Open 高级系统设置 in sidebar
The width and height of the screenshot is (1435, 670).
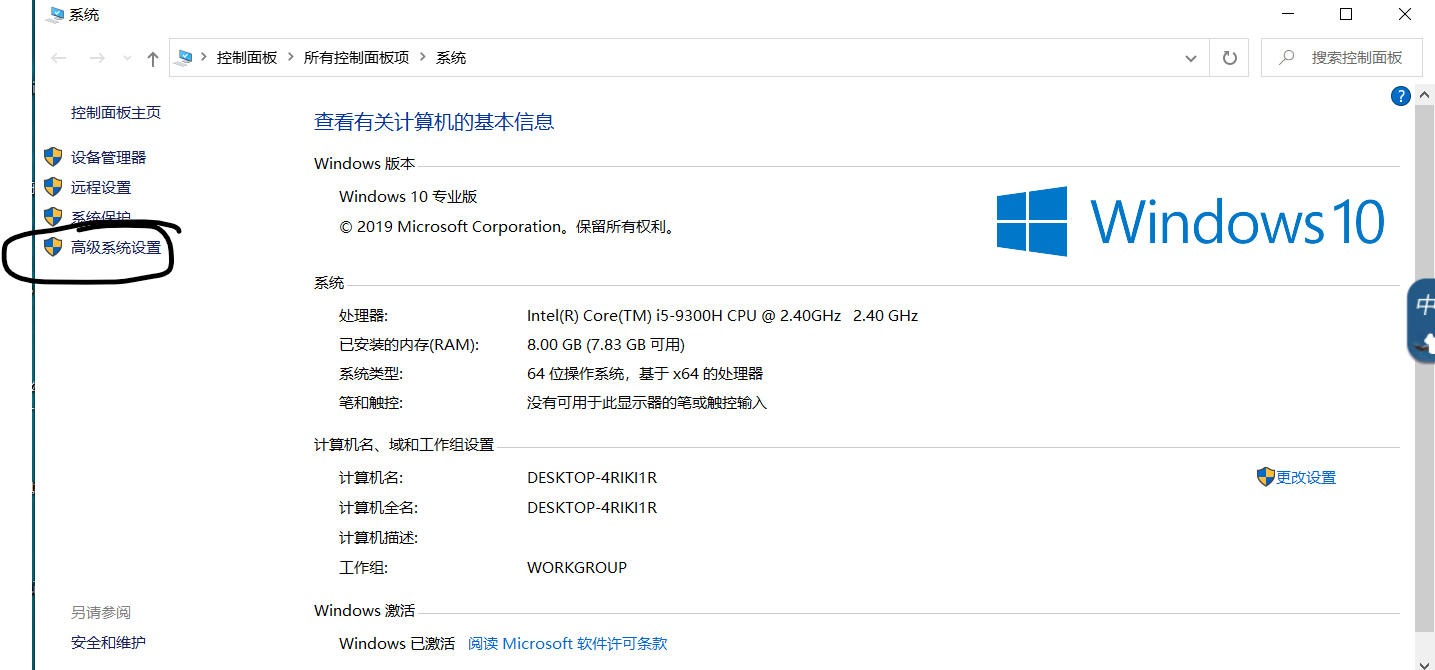(116, 248)
